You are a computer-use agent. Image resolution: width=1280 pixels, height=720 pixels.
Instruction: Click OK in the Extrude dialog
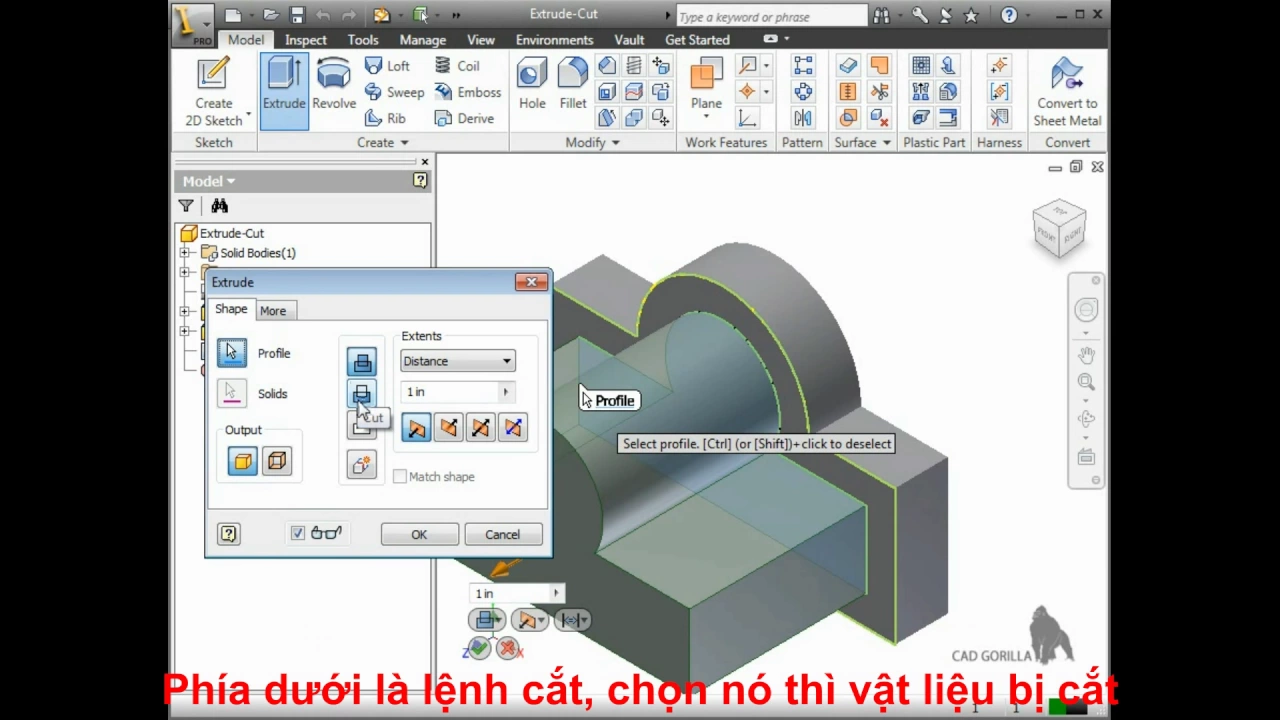point(419,535)
